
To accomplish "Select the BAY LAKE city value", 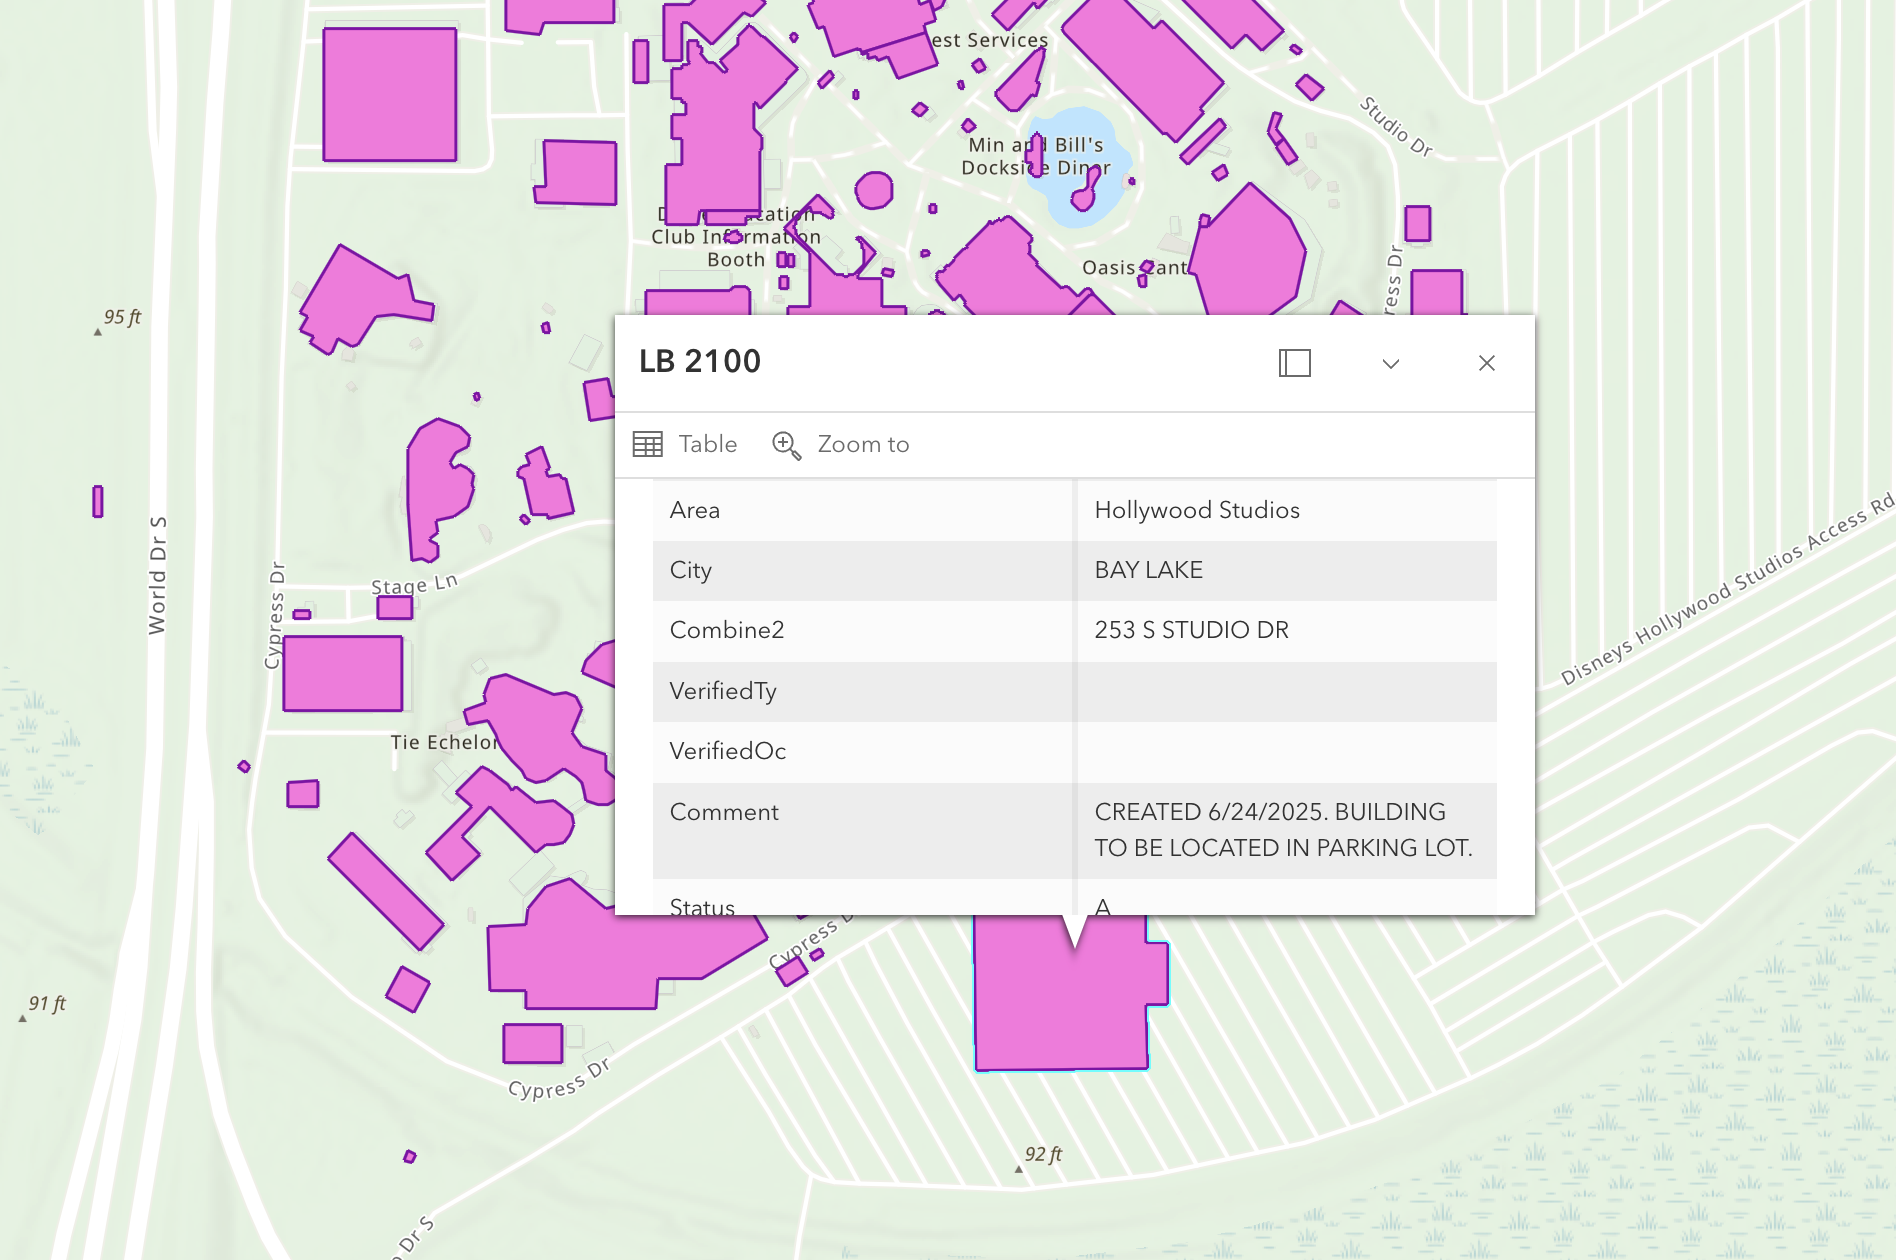I will (x=1148, y=570).
